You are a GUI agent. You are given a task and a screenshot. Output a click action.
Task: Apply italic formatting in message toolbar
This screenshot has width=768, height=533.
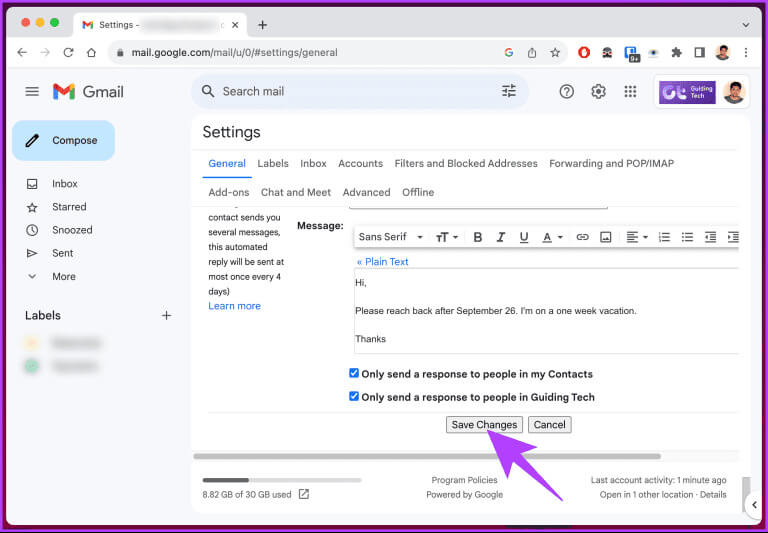click(501, 237)
